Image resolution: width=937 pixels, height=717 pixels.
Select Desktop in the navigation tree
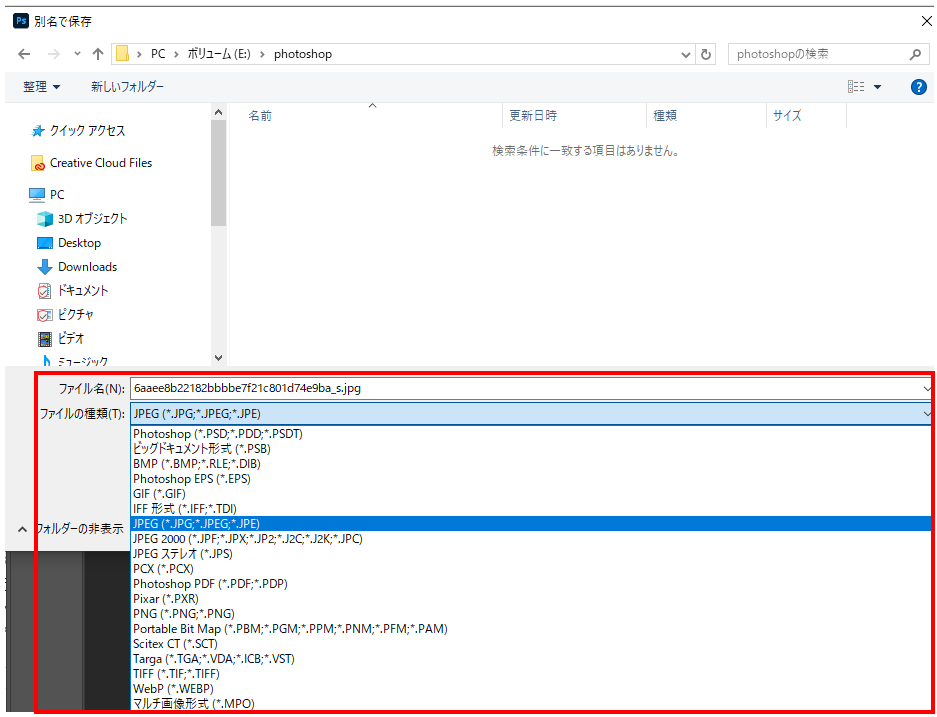point(79,243)
